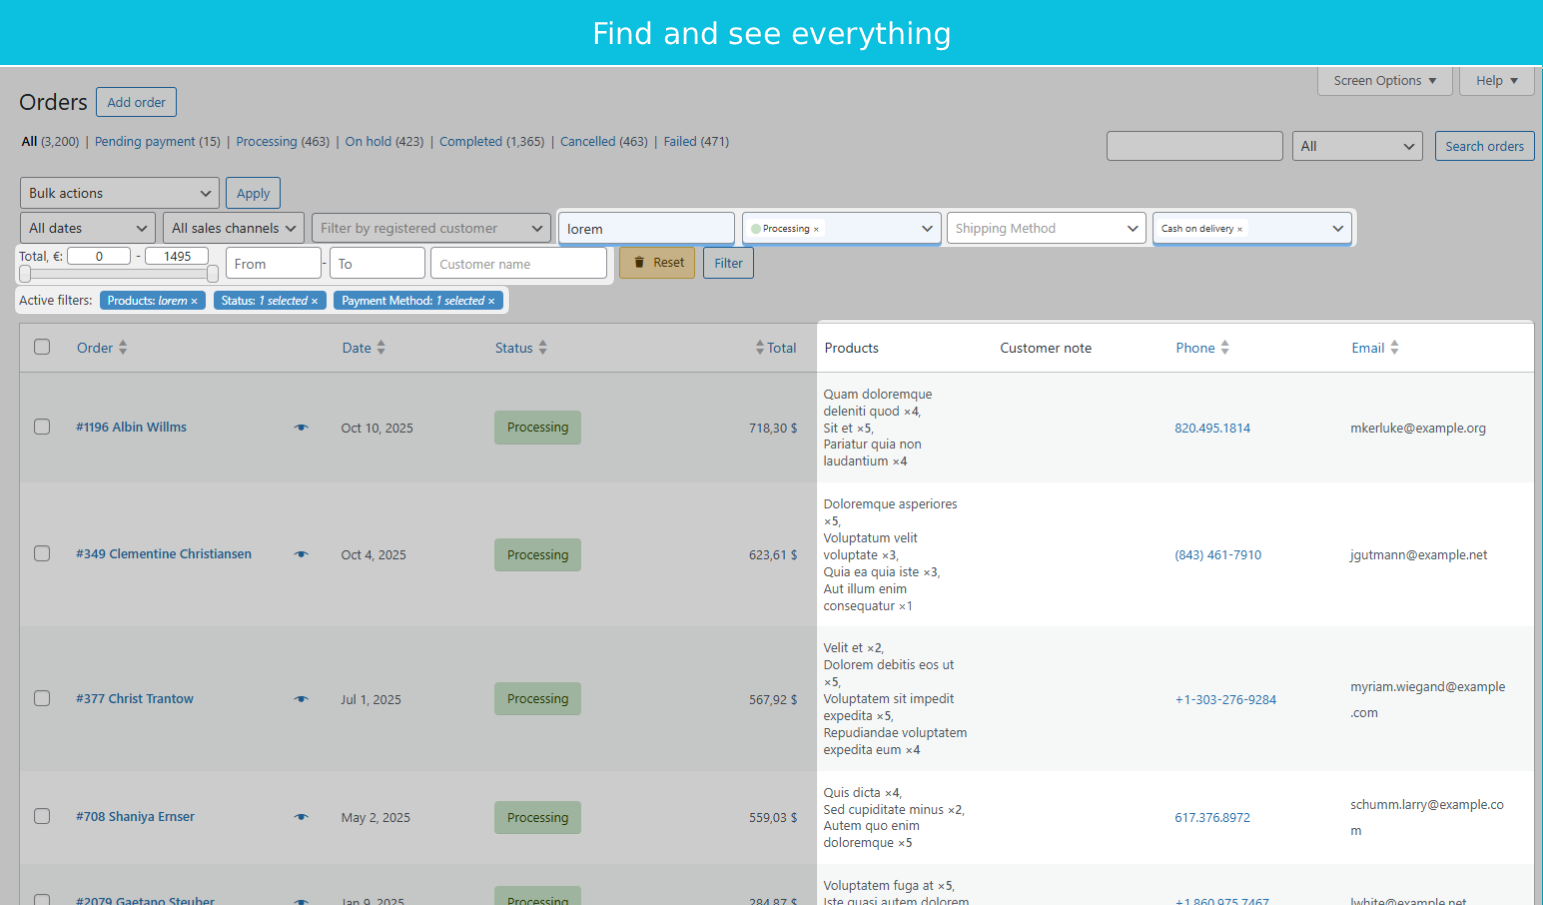Open the Screen Options panel

coord(1384,80)
